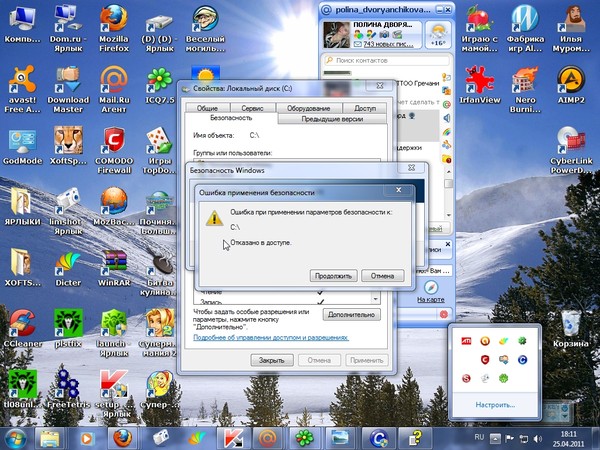Open the Dicter desktop shortcut
The image size is (600, 450).
pyautogui.click(x=68, y=269)
